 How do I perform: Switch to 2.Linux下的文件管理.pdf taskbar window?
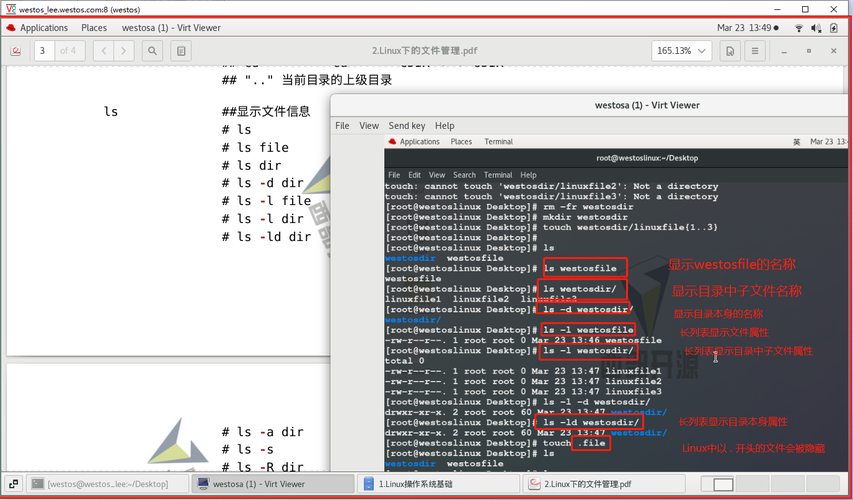[x=604, y=484]
